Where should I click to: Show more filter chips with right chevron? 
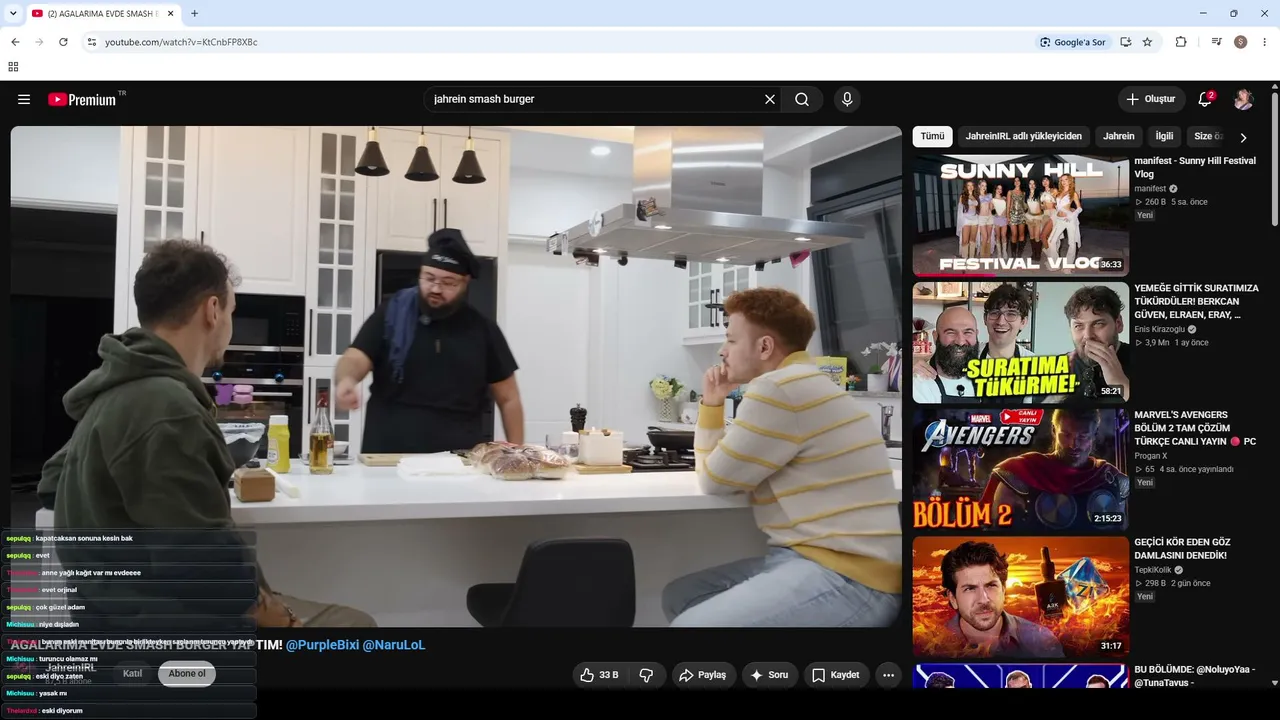(1243, 137)
